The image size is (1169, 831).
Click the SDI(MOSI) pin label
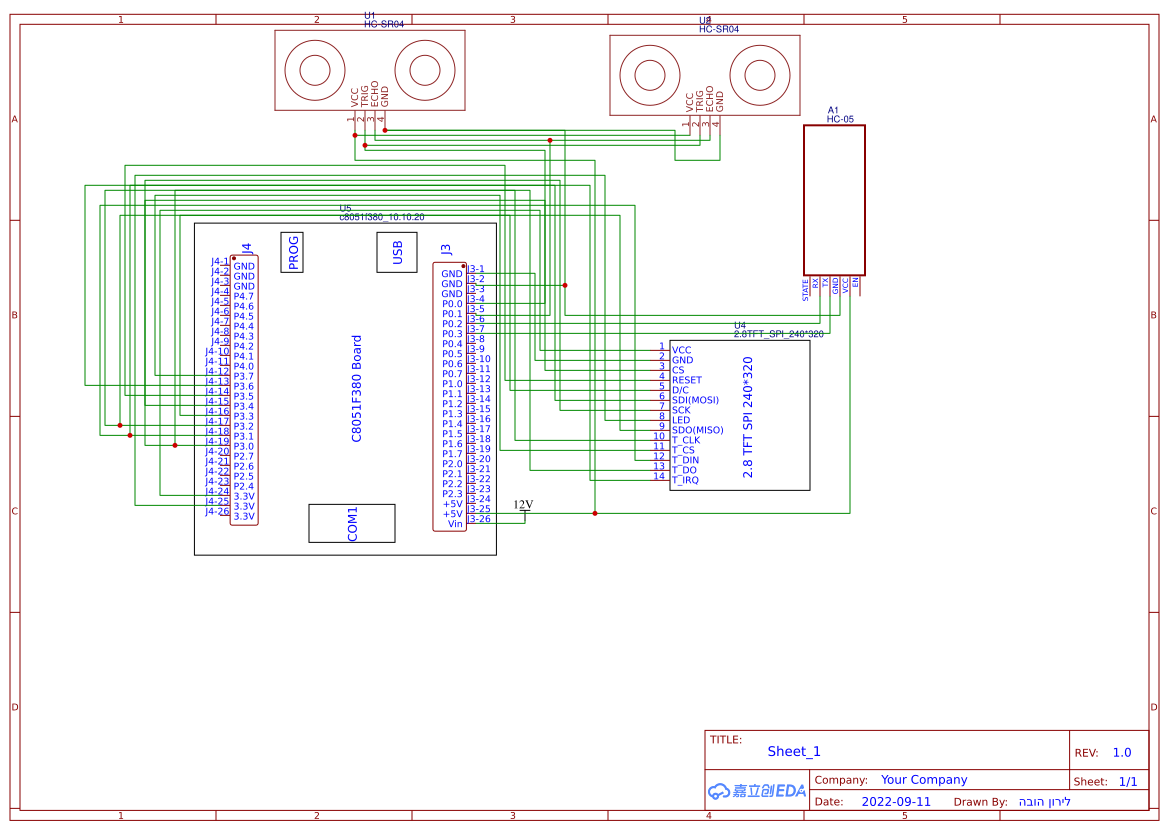(696, 399)
